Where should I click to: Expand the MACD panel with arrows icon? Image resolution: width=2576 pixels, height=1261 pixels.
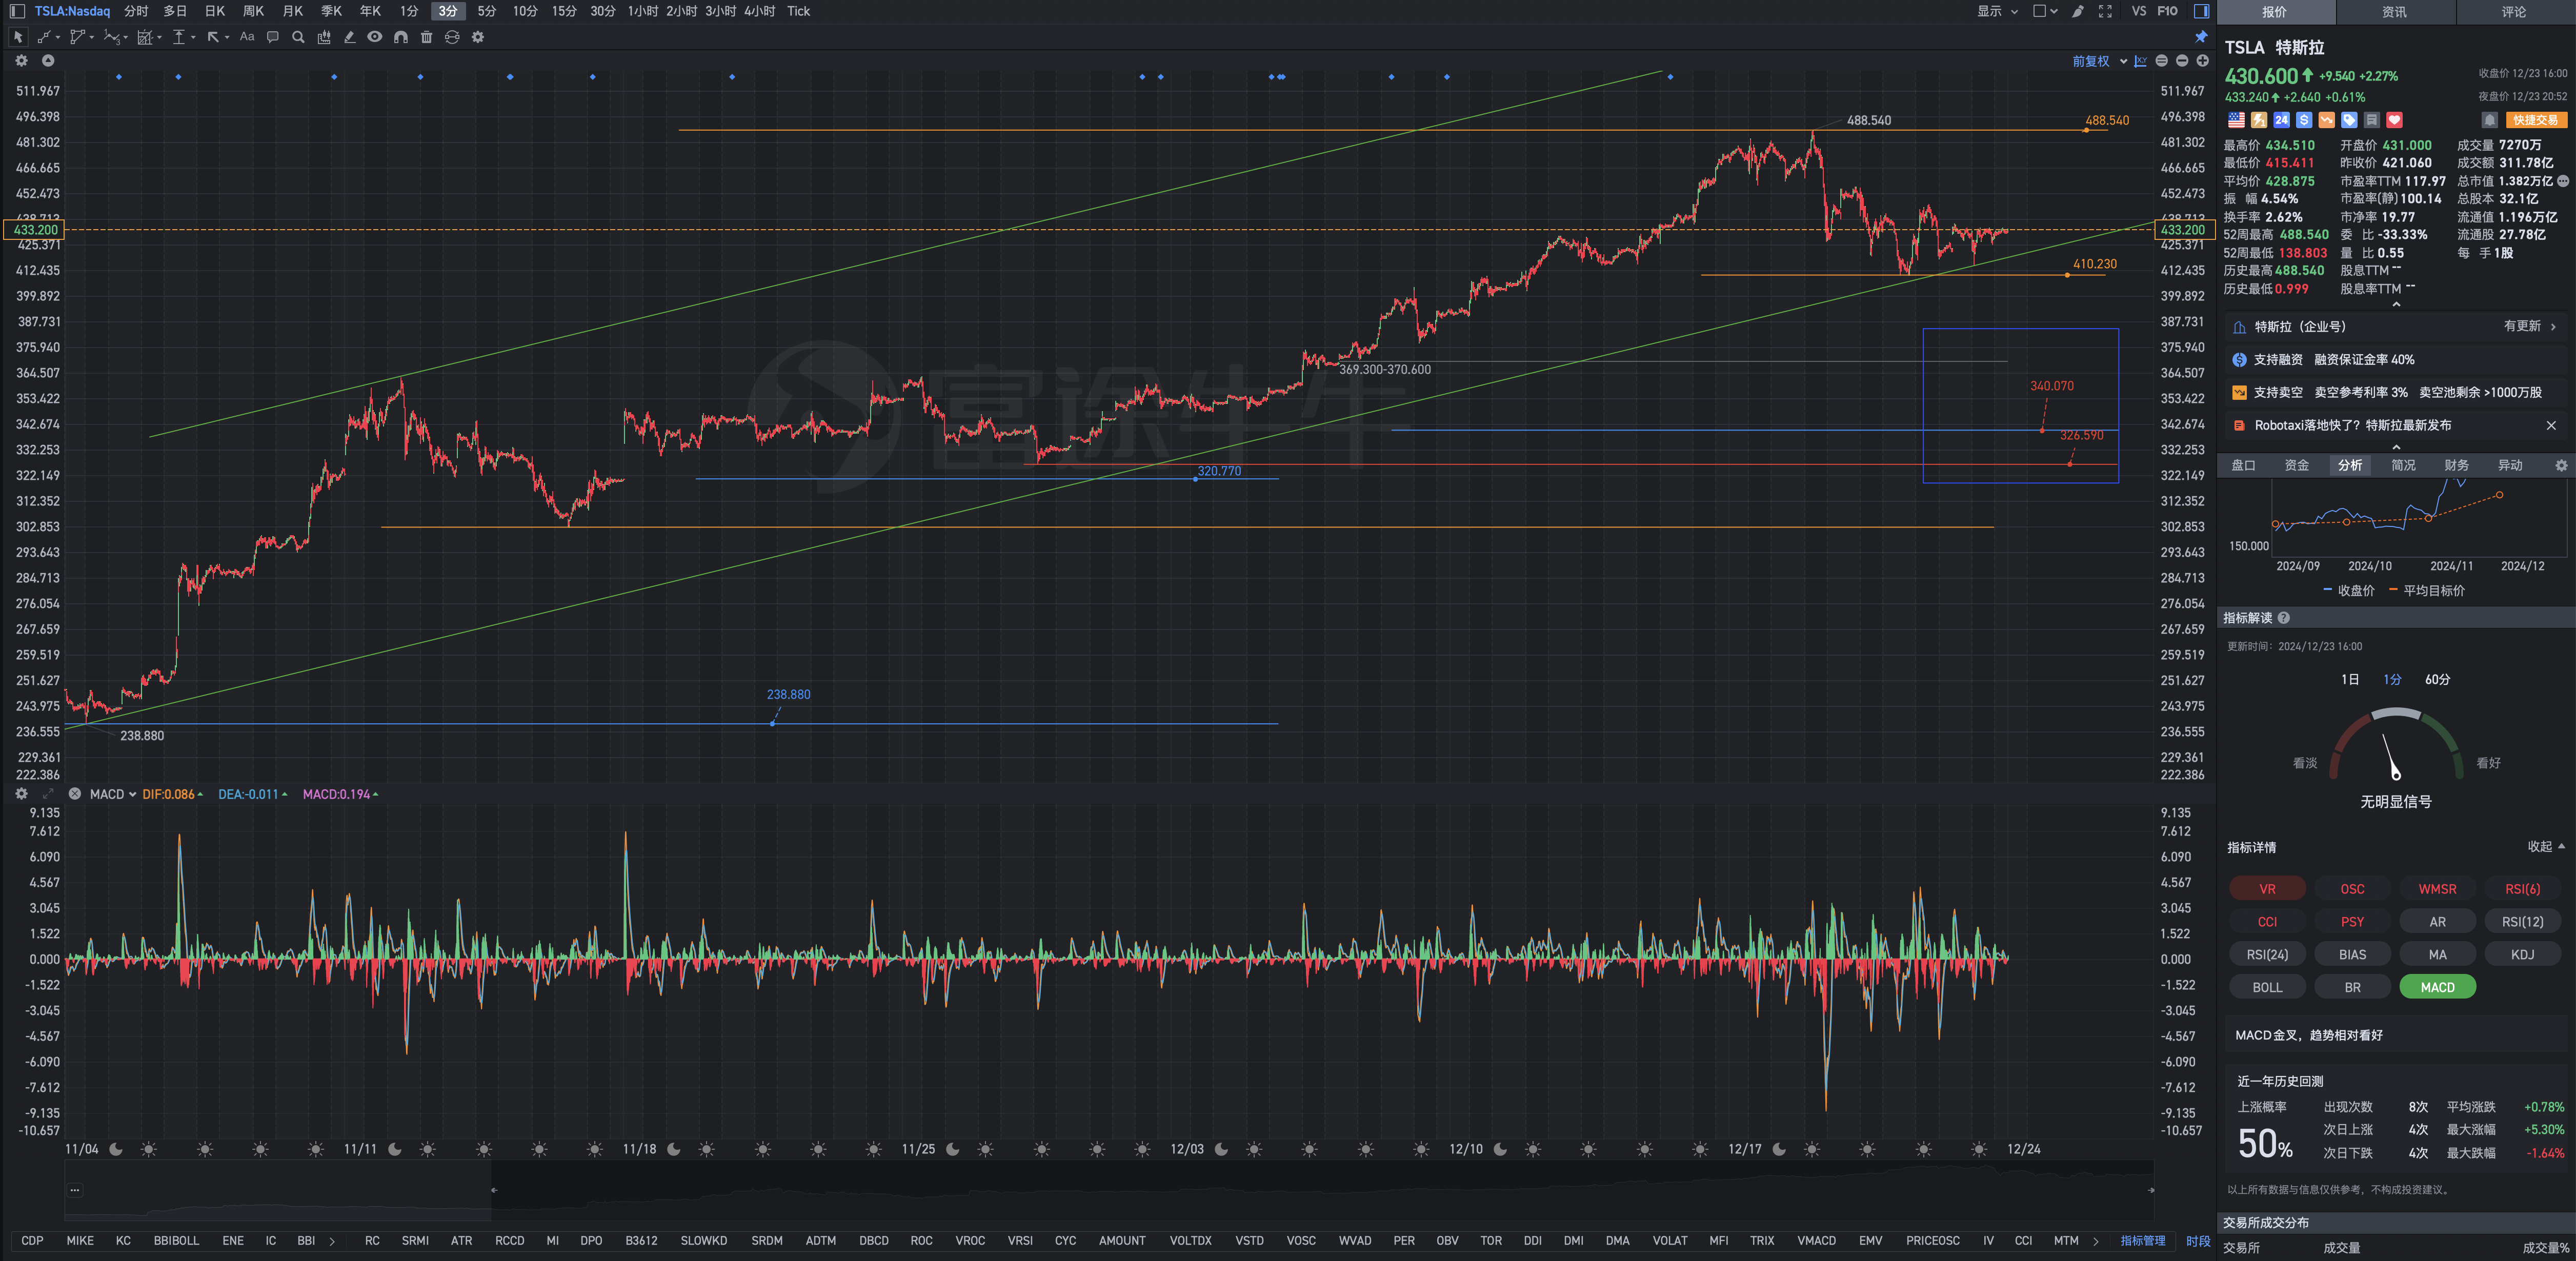(48, 794)
